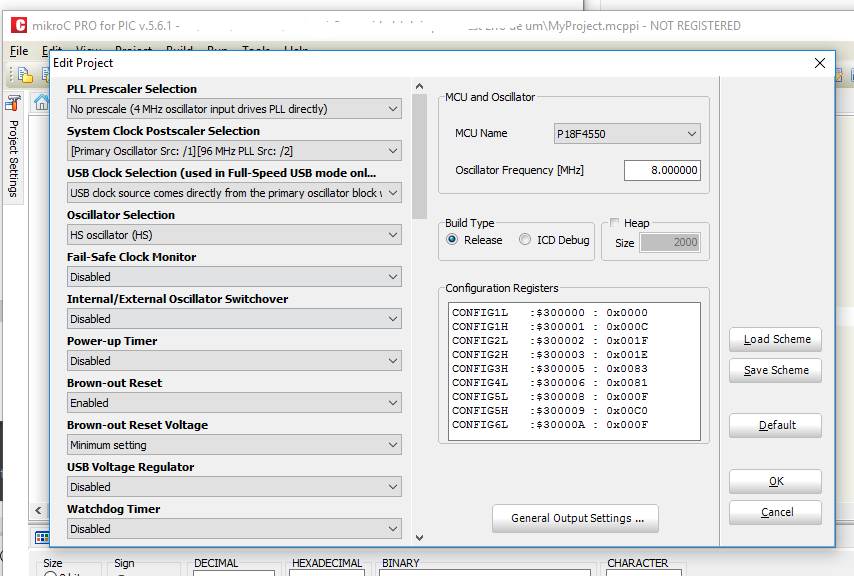Click the CONFIG2H register row
Image resolution: width=854 pixels, height=576 pixels.
pyautogui.click(x=550, y=354)
